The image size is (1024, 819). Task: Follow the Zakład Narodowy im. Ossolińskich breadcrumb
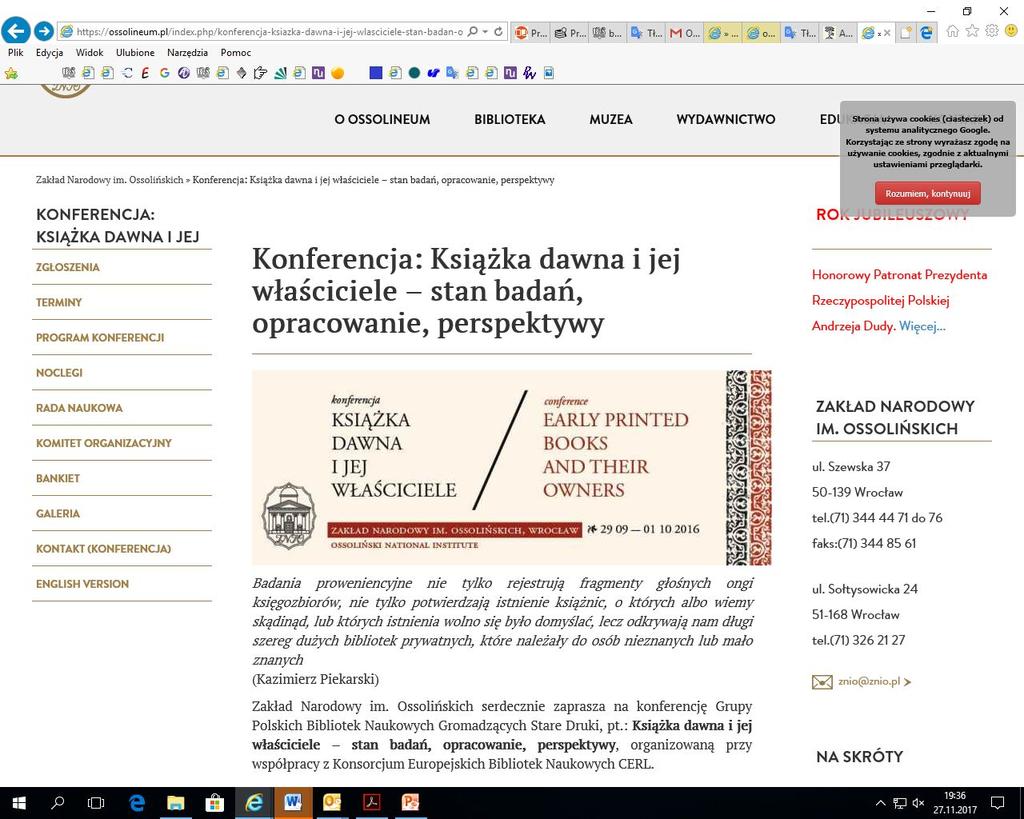110,180
